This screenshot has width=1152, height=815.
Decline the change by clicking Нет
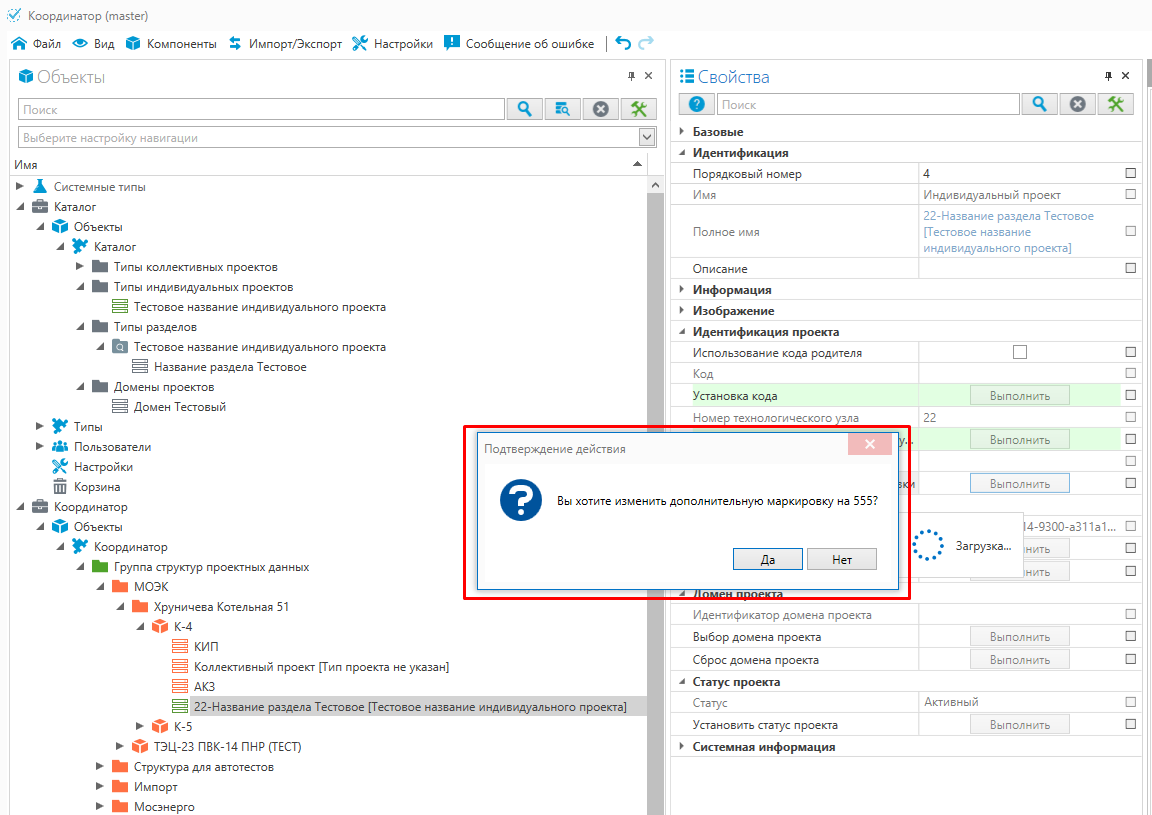coord(841,559)
